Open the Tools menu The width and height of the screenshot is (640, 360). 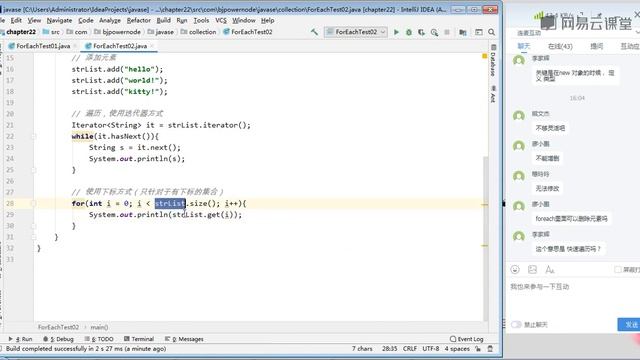(x=201, y=20)
